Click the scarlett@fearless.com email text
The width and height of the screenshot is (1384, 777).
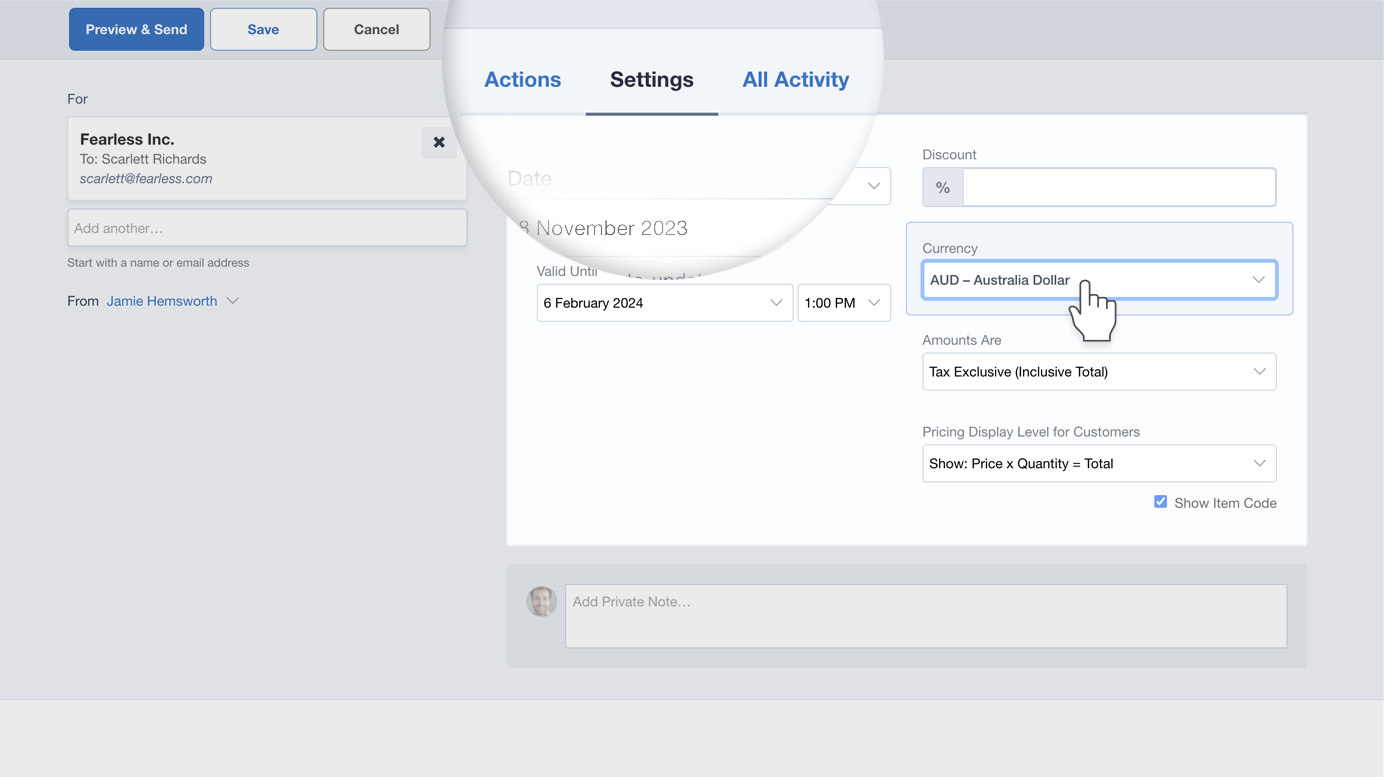(x=146, y=179)
